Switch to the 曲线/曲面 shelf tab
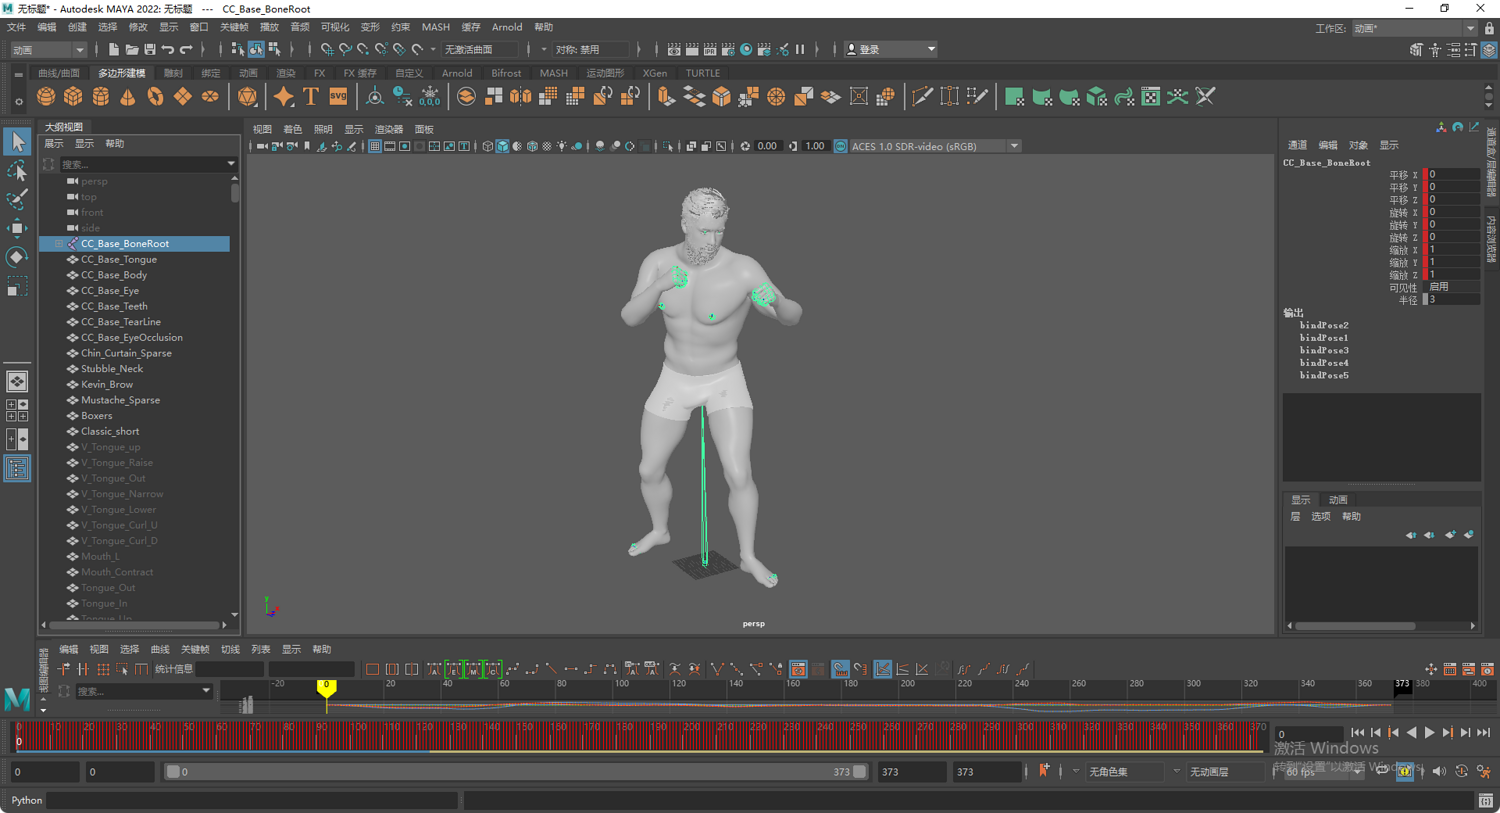Image resolution: width=1500 pixels, height=813 pixels. click(59, 73)
